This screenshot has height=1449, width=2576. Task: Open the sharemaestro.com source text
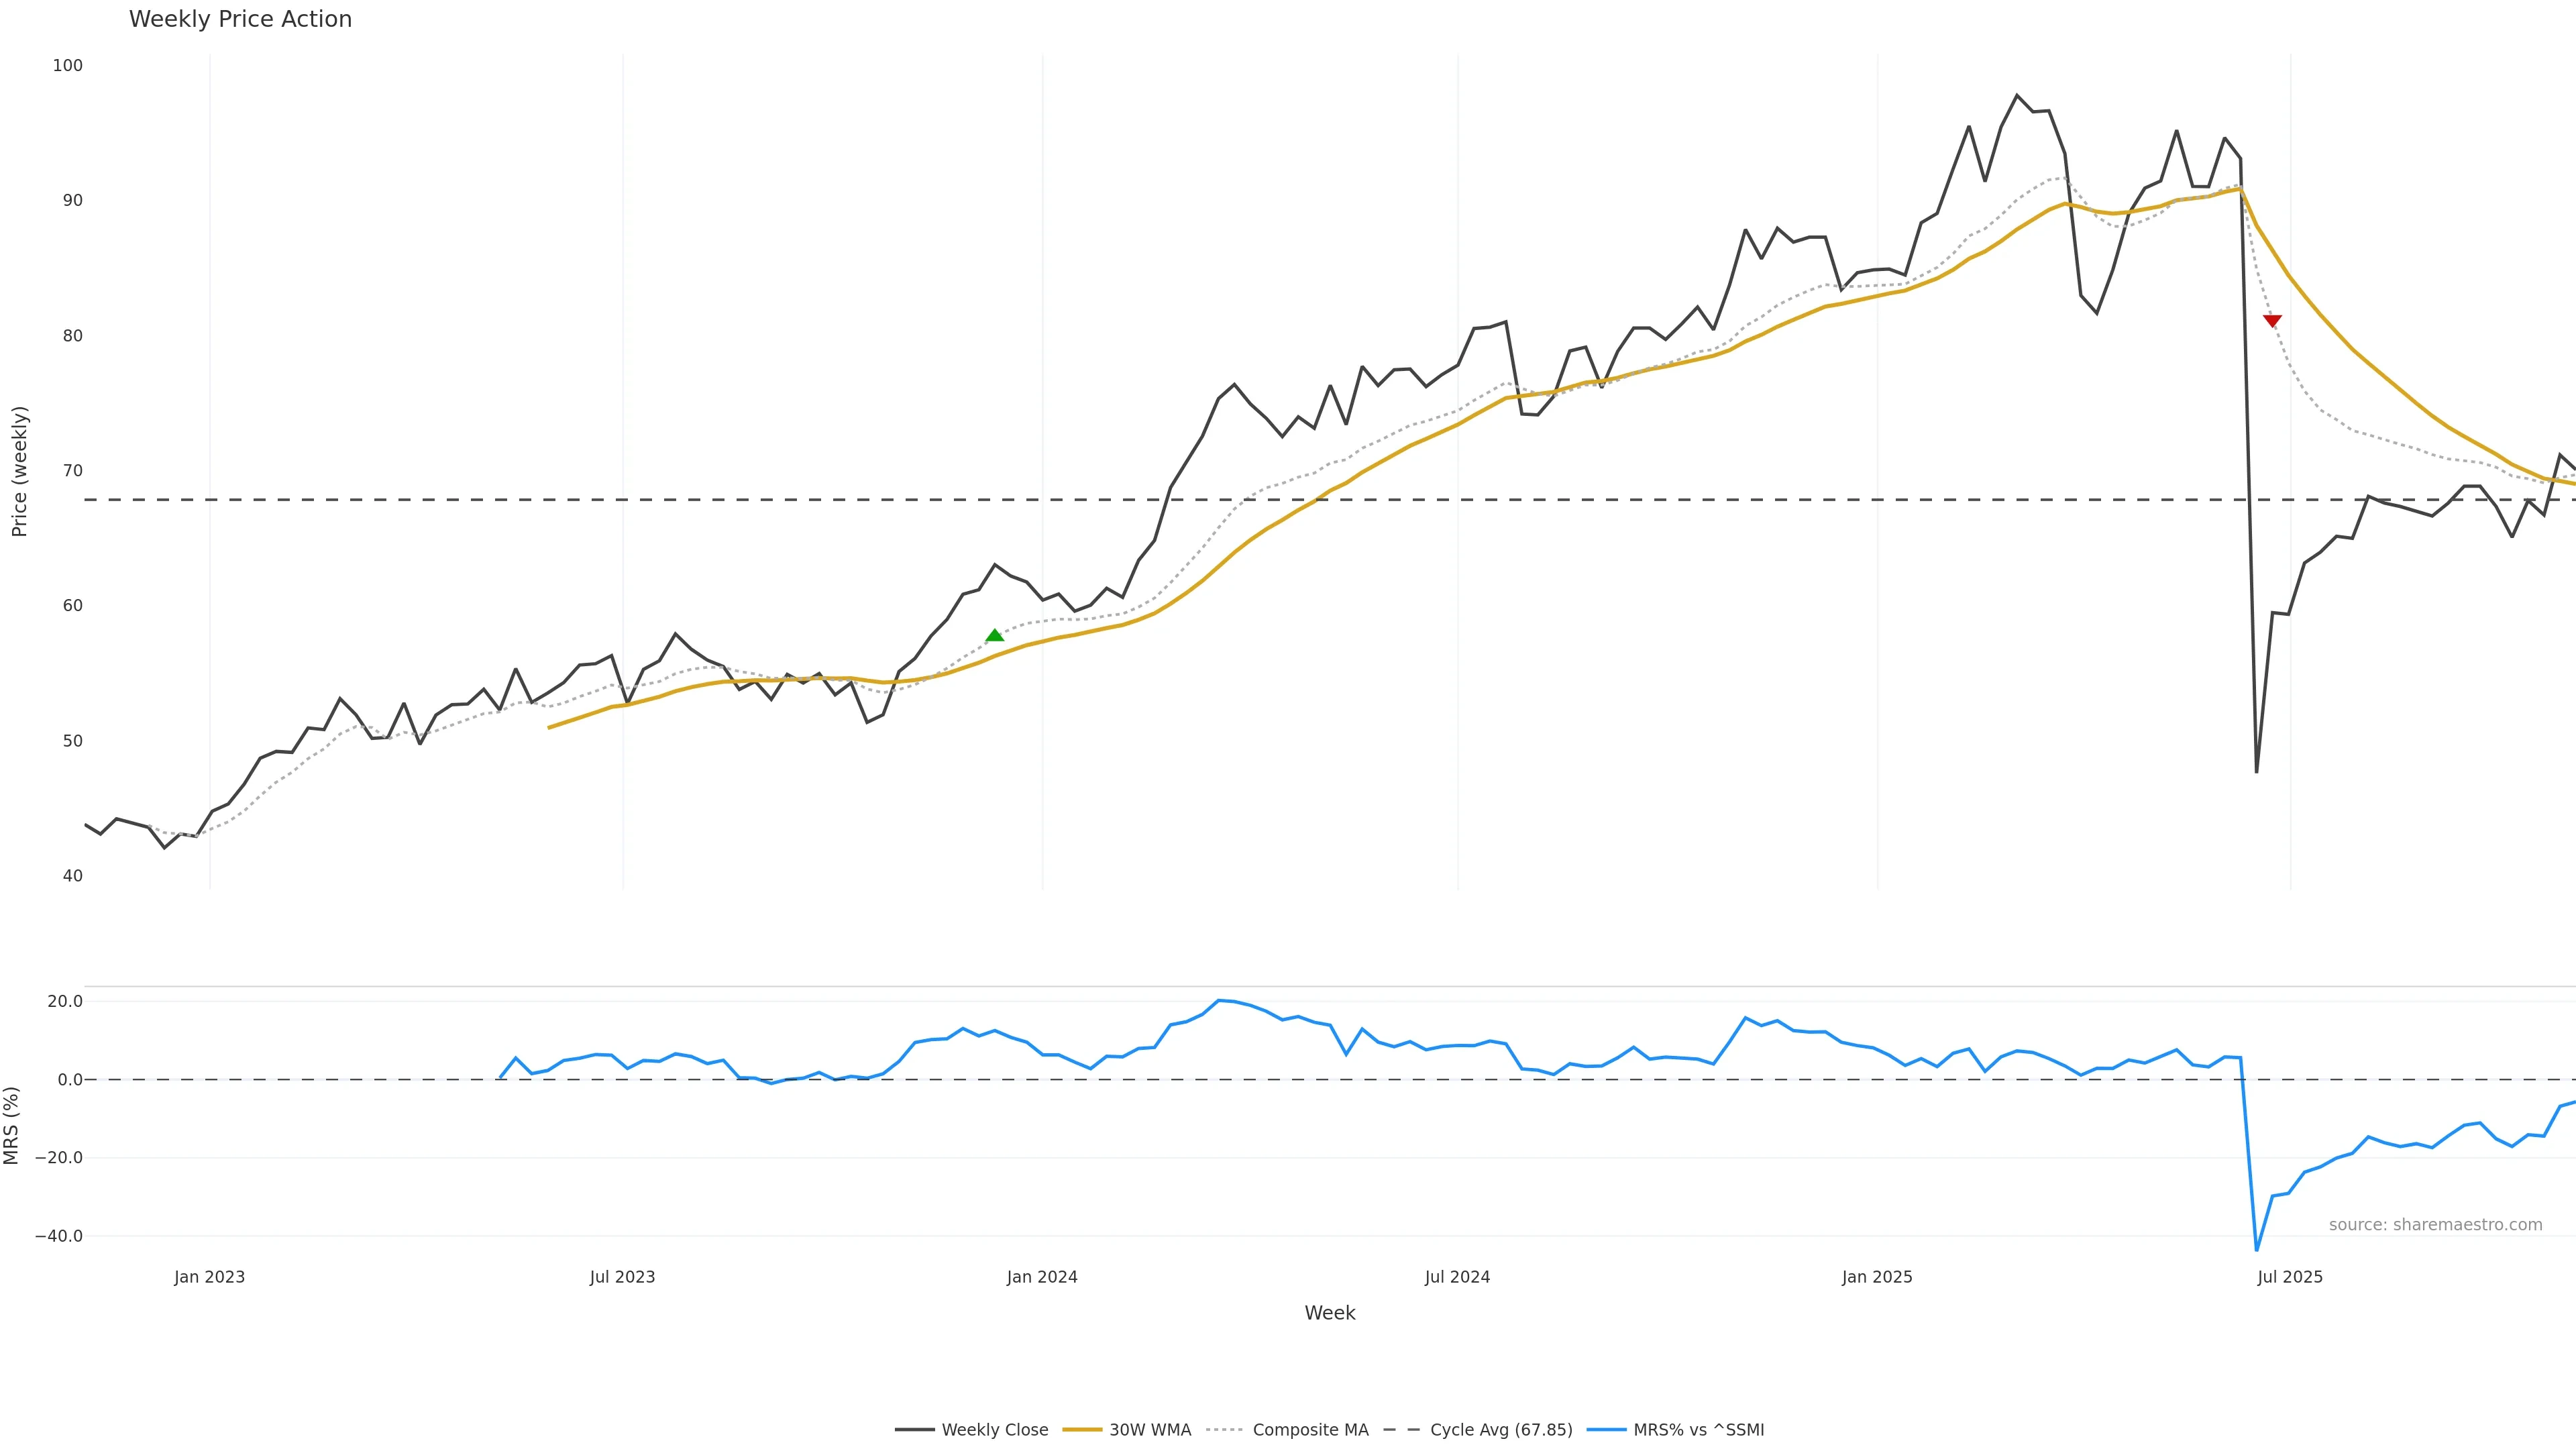pyautogui.click(x=2435, y=1225)
